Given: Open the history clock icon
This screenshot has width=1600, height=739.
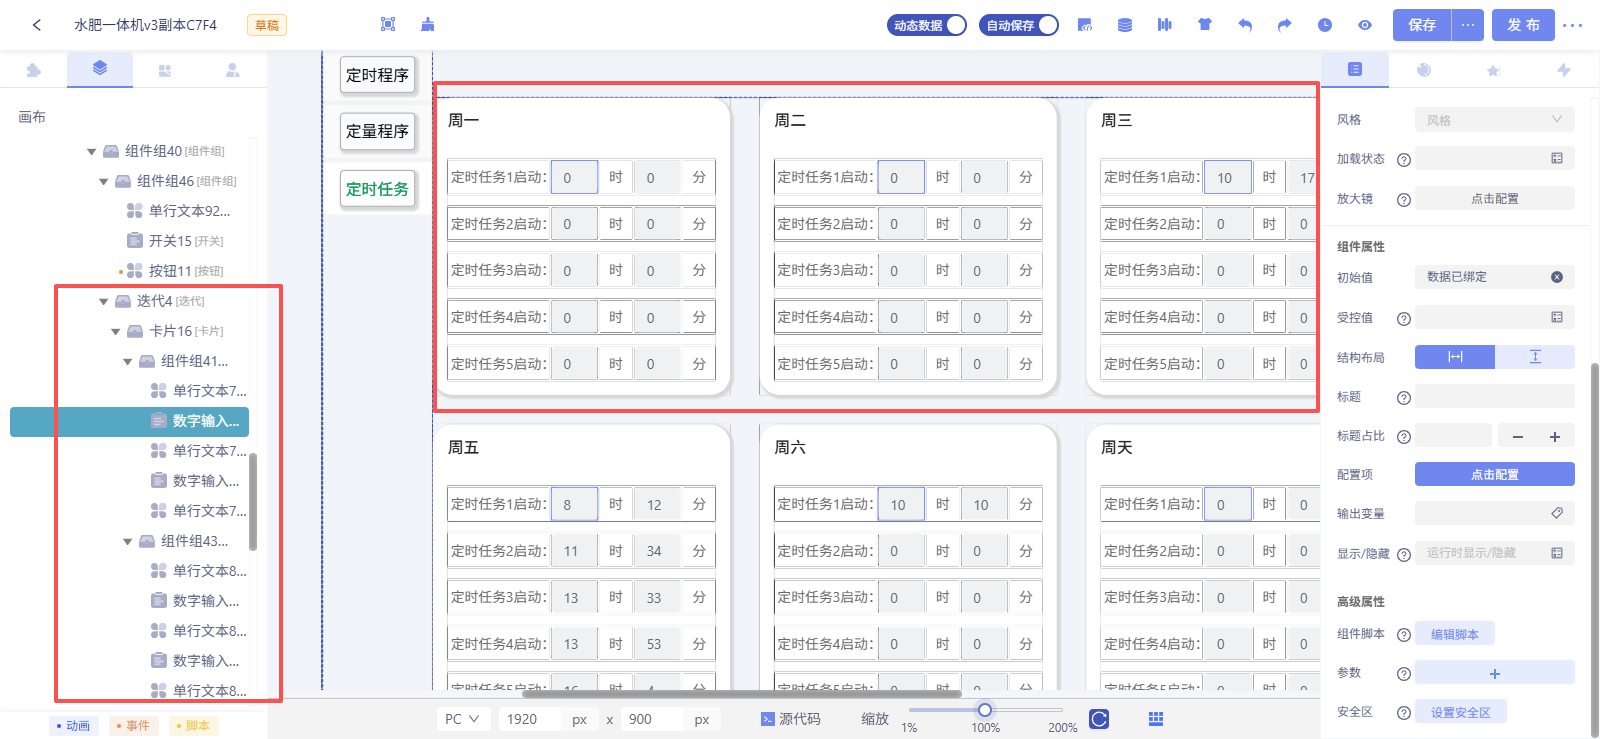Looking at the screenshot, I should (1325, 25).
